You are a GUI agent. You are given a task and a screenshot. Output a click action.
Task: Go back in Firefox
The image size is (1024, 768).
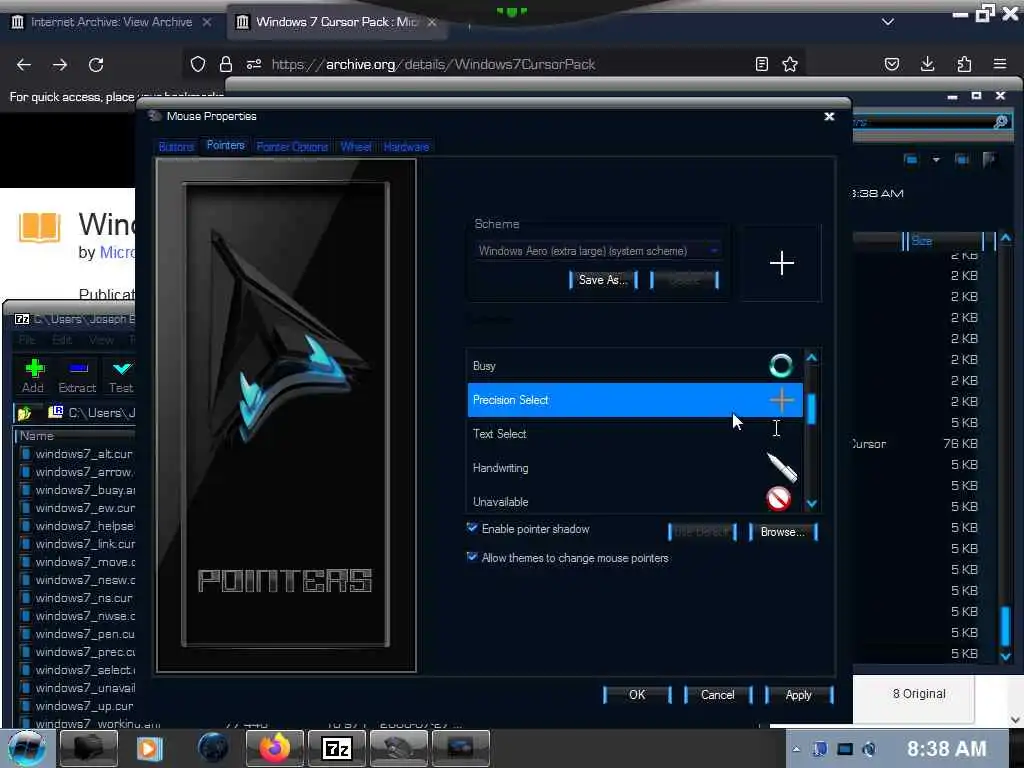(24, 65)
